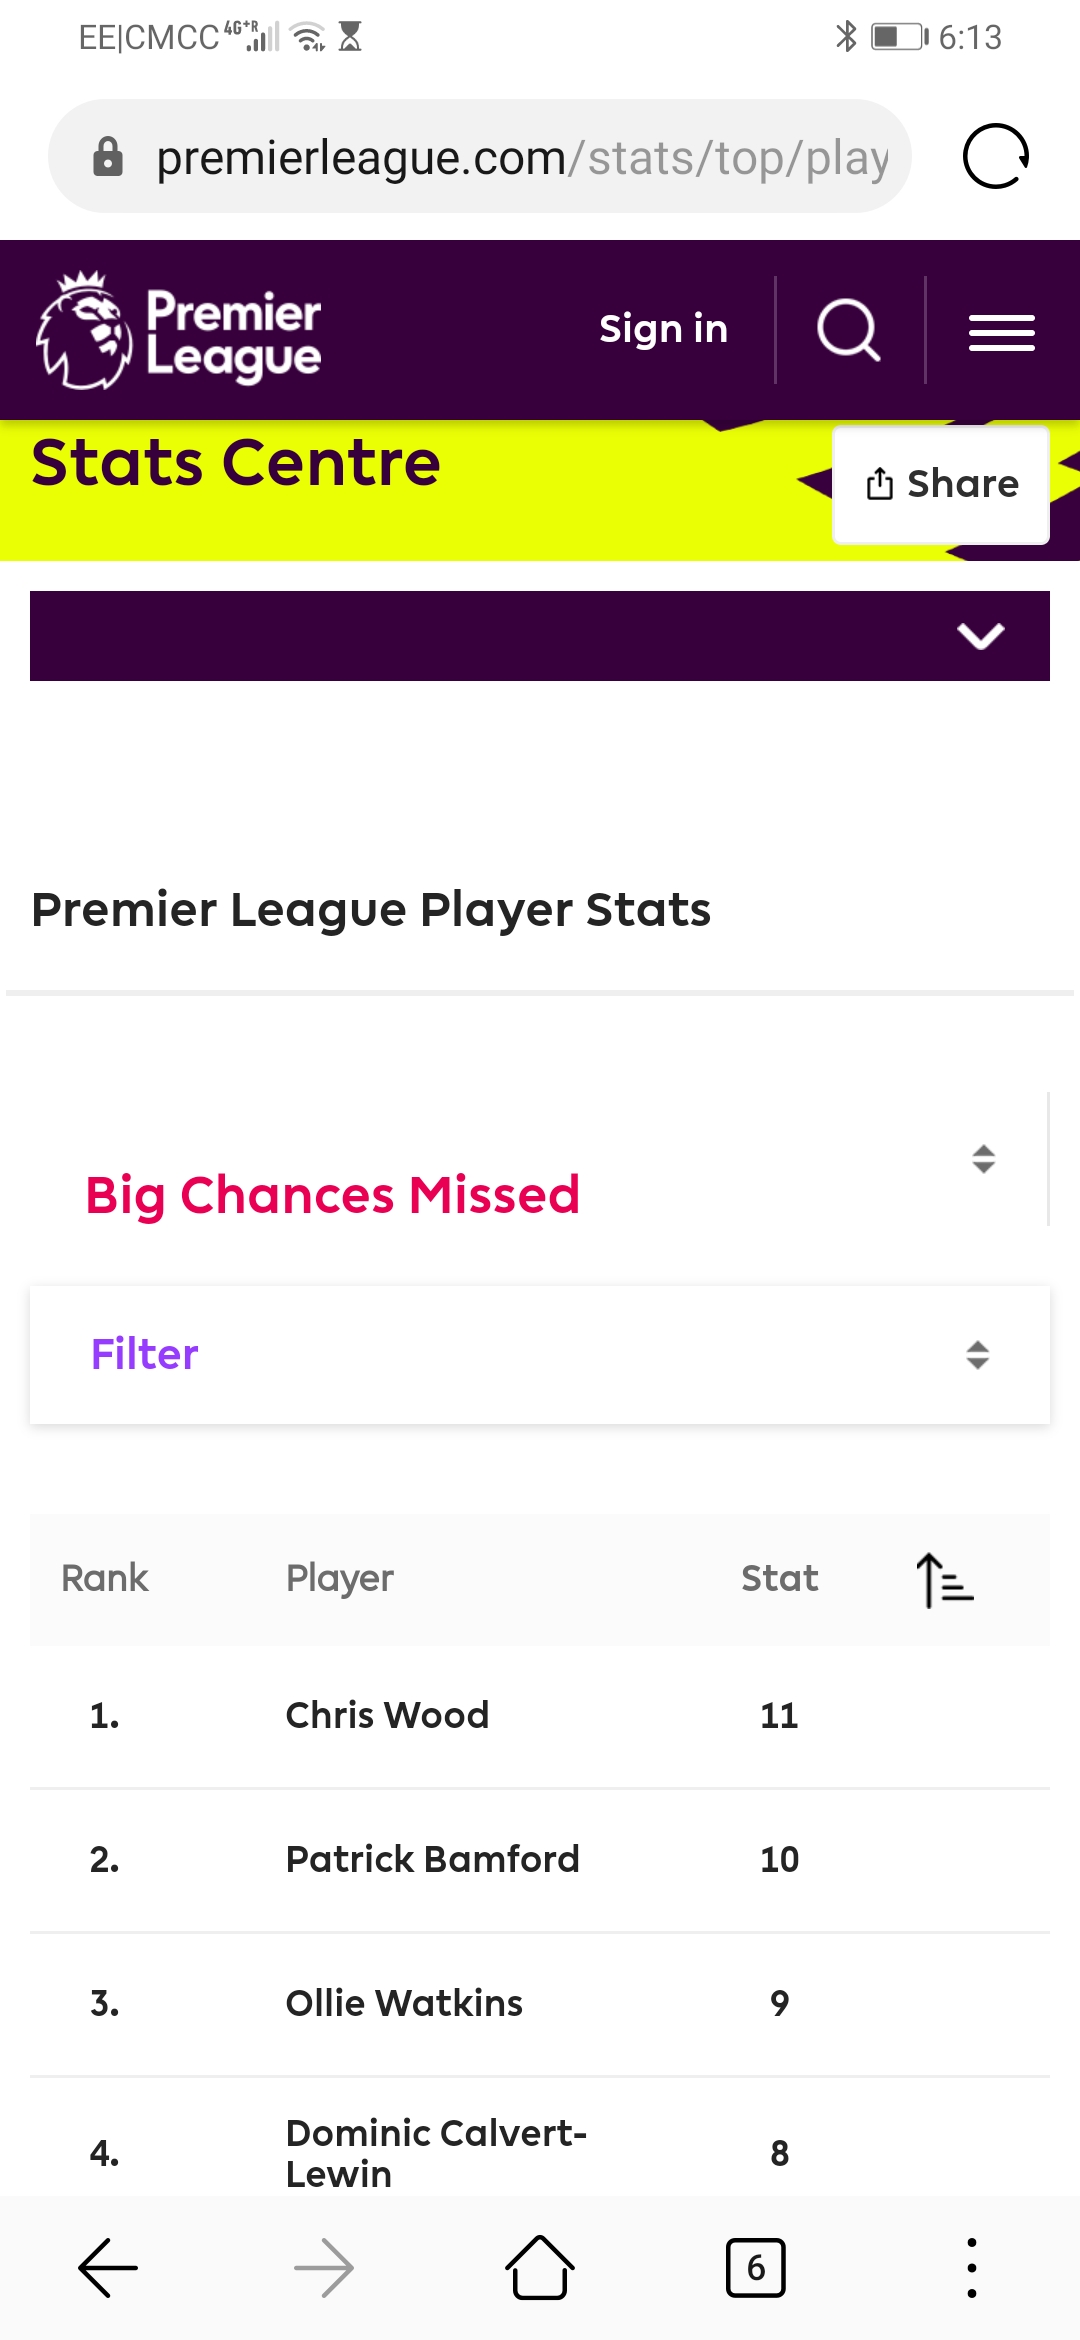Tap the search magnifier icon
The height and width of the screenshot is (2340, 1080).
(x=849, y=330)
